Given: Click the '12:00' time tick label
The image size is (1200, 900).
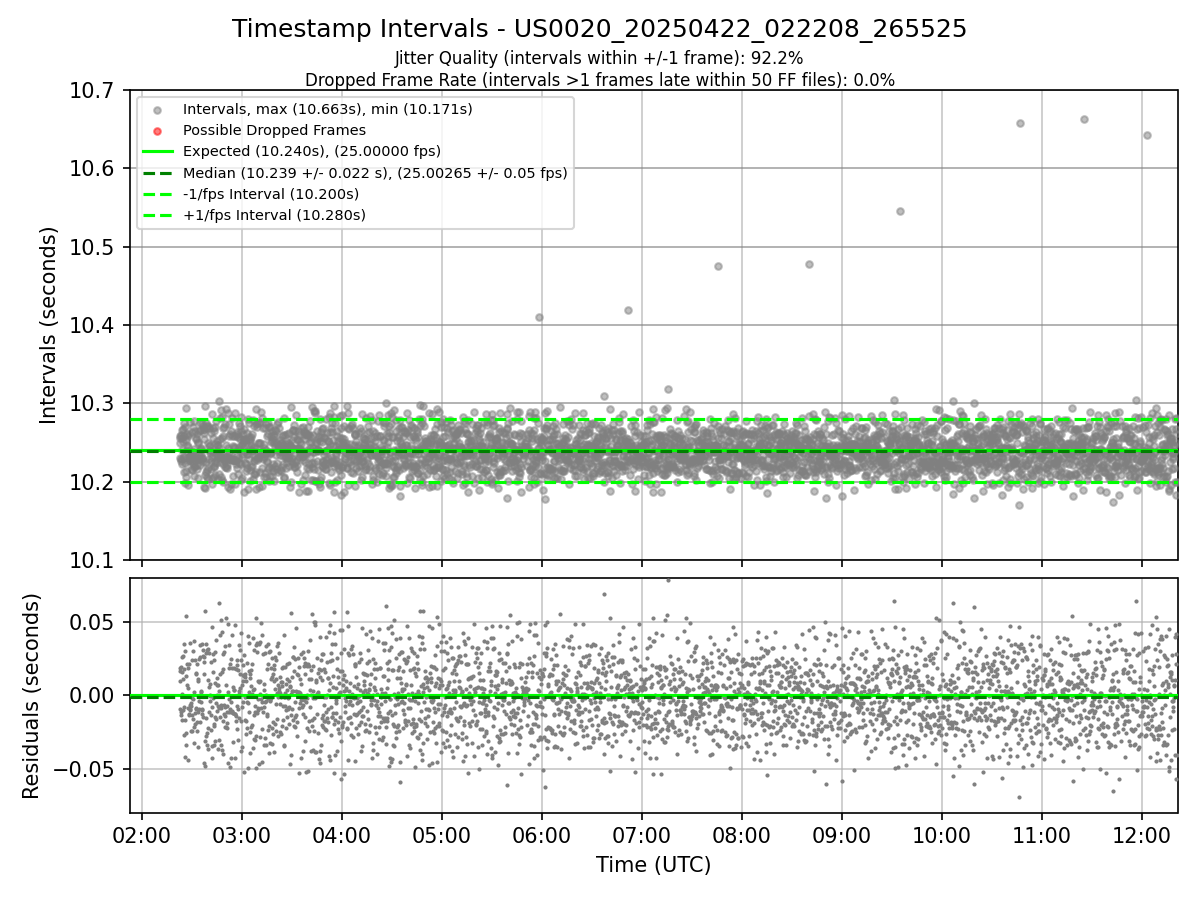Looking at the screenshot, I should (1142, 835).
